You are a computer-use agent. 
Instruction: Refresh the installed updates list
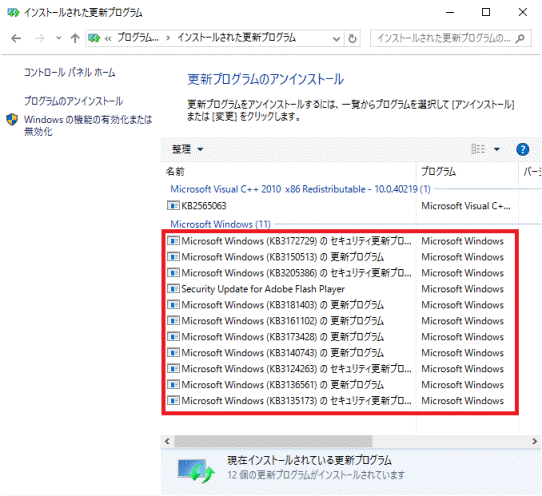[x=352, y=38]
